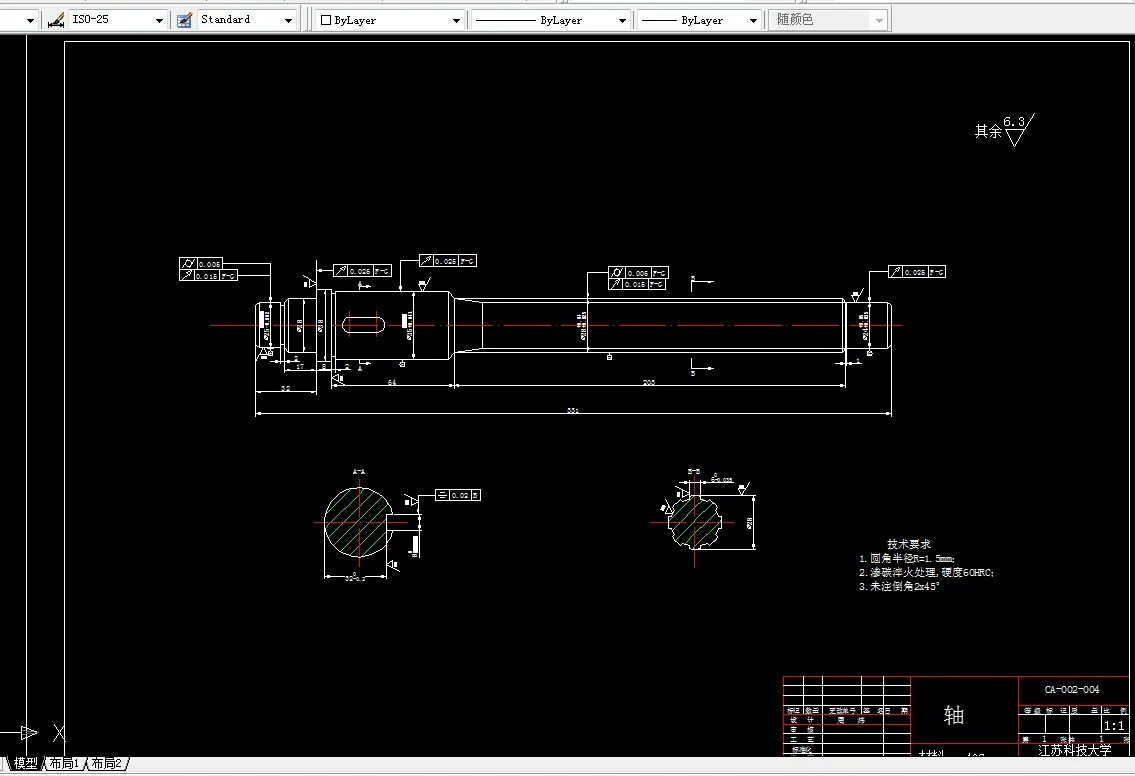Select the overall 531 length dimension
The width and height of the screenshot is (1135, 776).
pos(573,410)
